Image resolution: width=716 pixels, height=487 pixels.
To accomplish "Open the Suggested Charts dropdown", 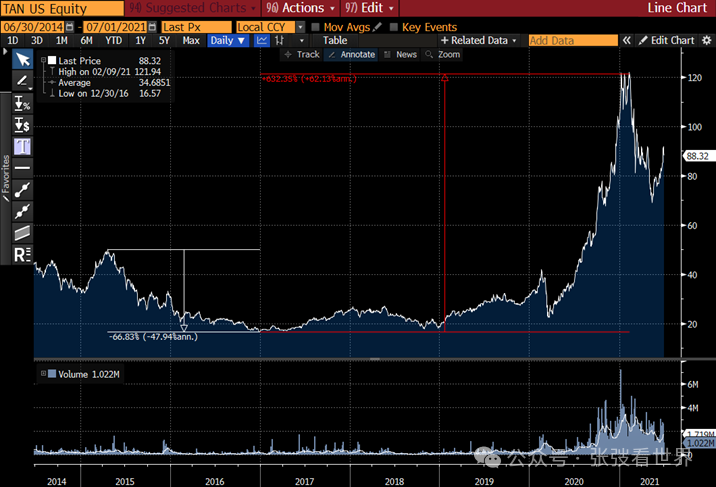I will click(x=192, y=8).
